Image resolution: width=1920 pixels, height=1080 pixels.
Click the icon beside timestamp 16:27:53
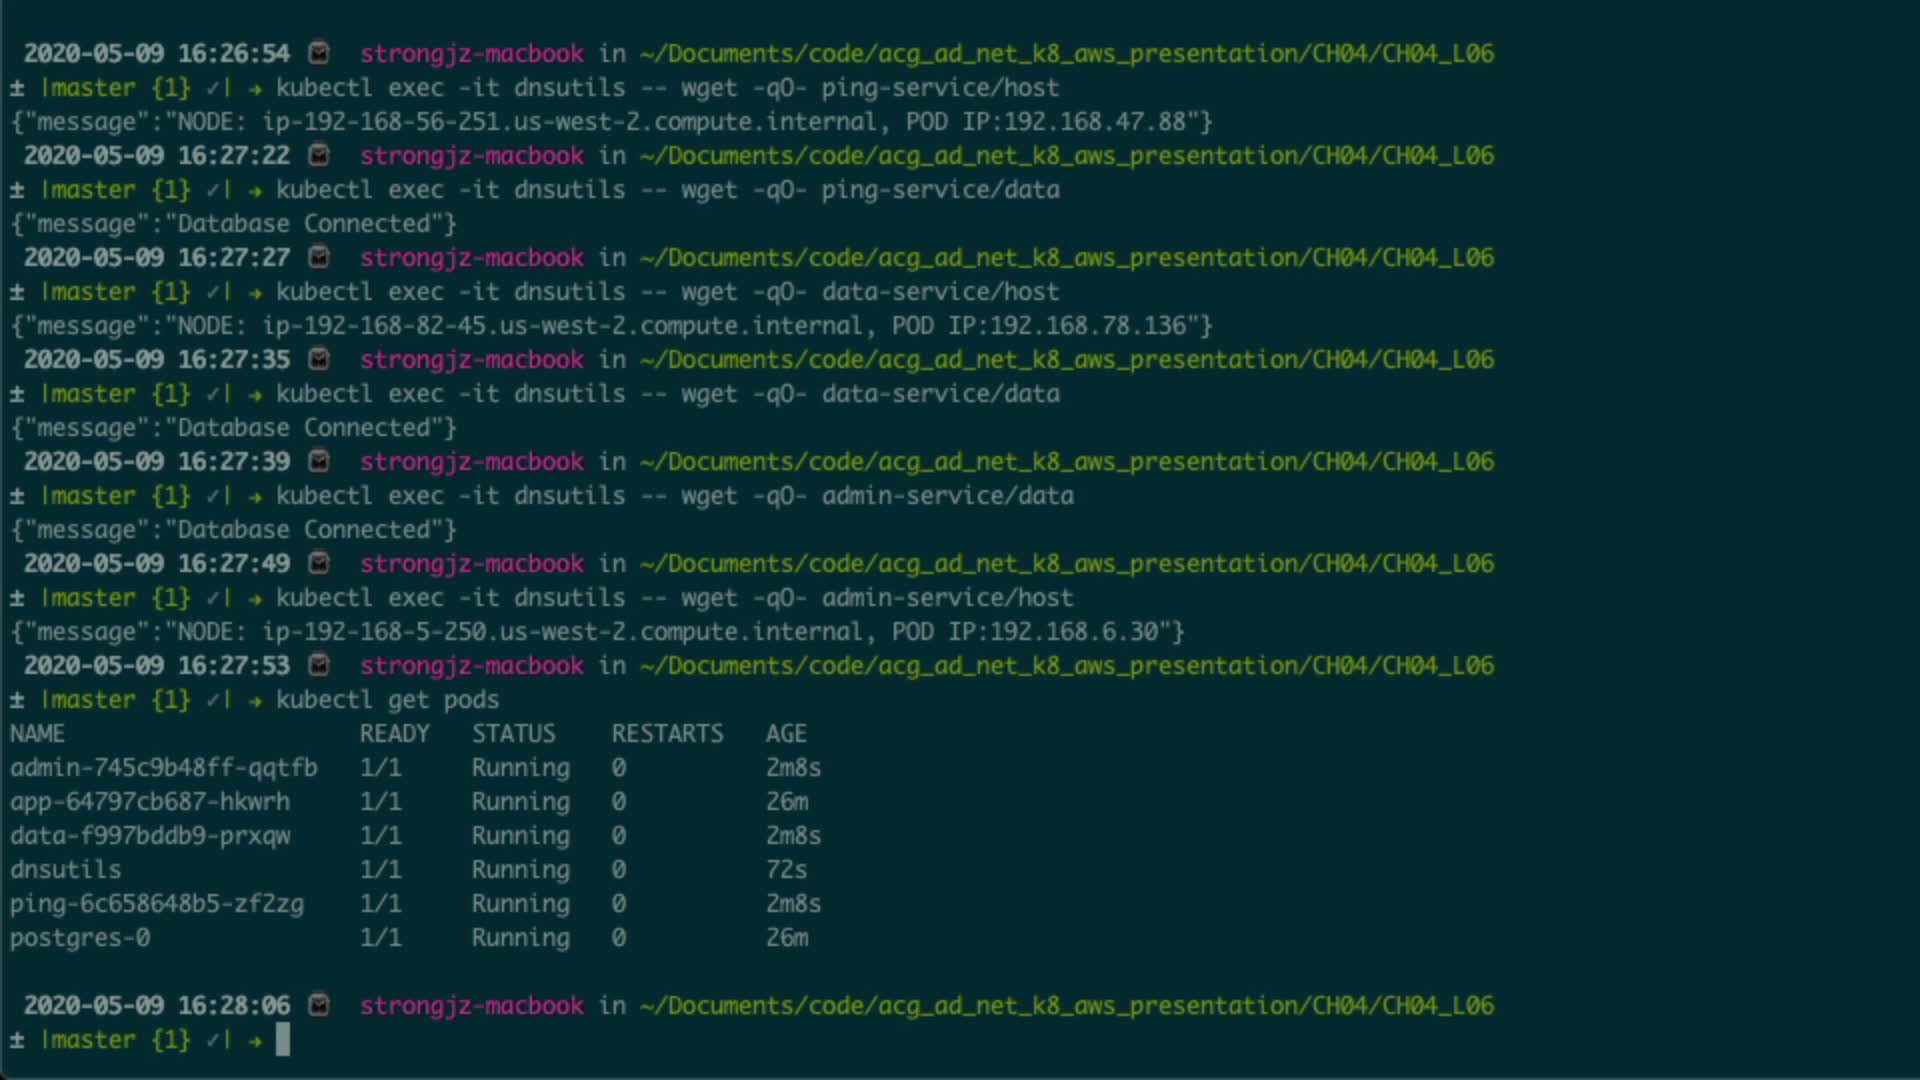(319, 665)
